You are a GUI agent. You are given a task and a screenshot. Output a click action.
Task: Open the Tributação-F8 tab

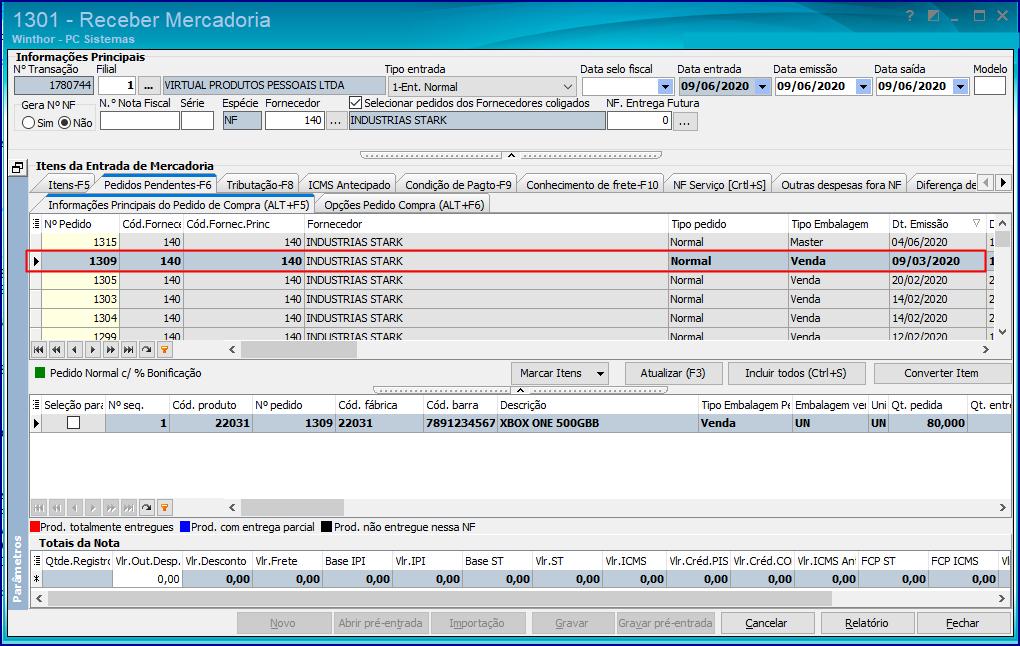point(260,185)
